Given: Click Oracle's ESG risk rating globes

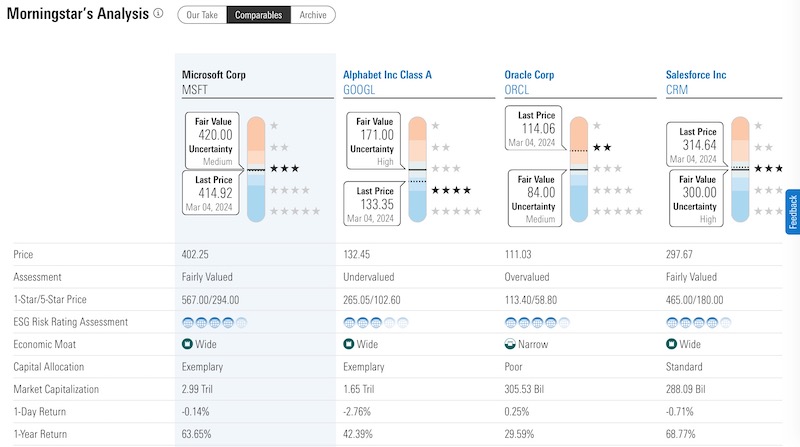Looking at the screenshot, I should 537,322.
